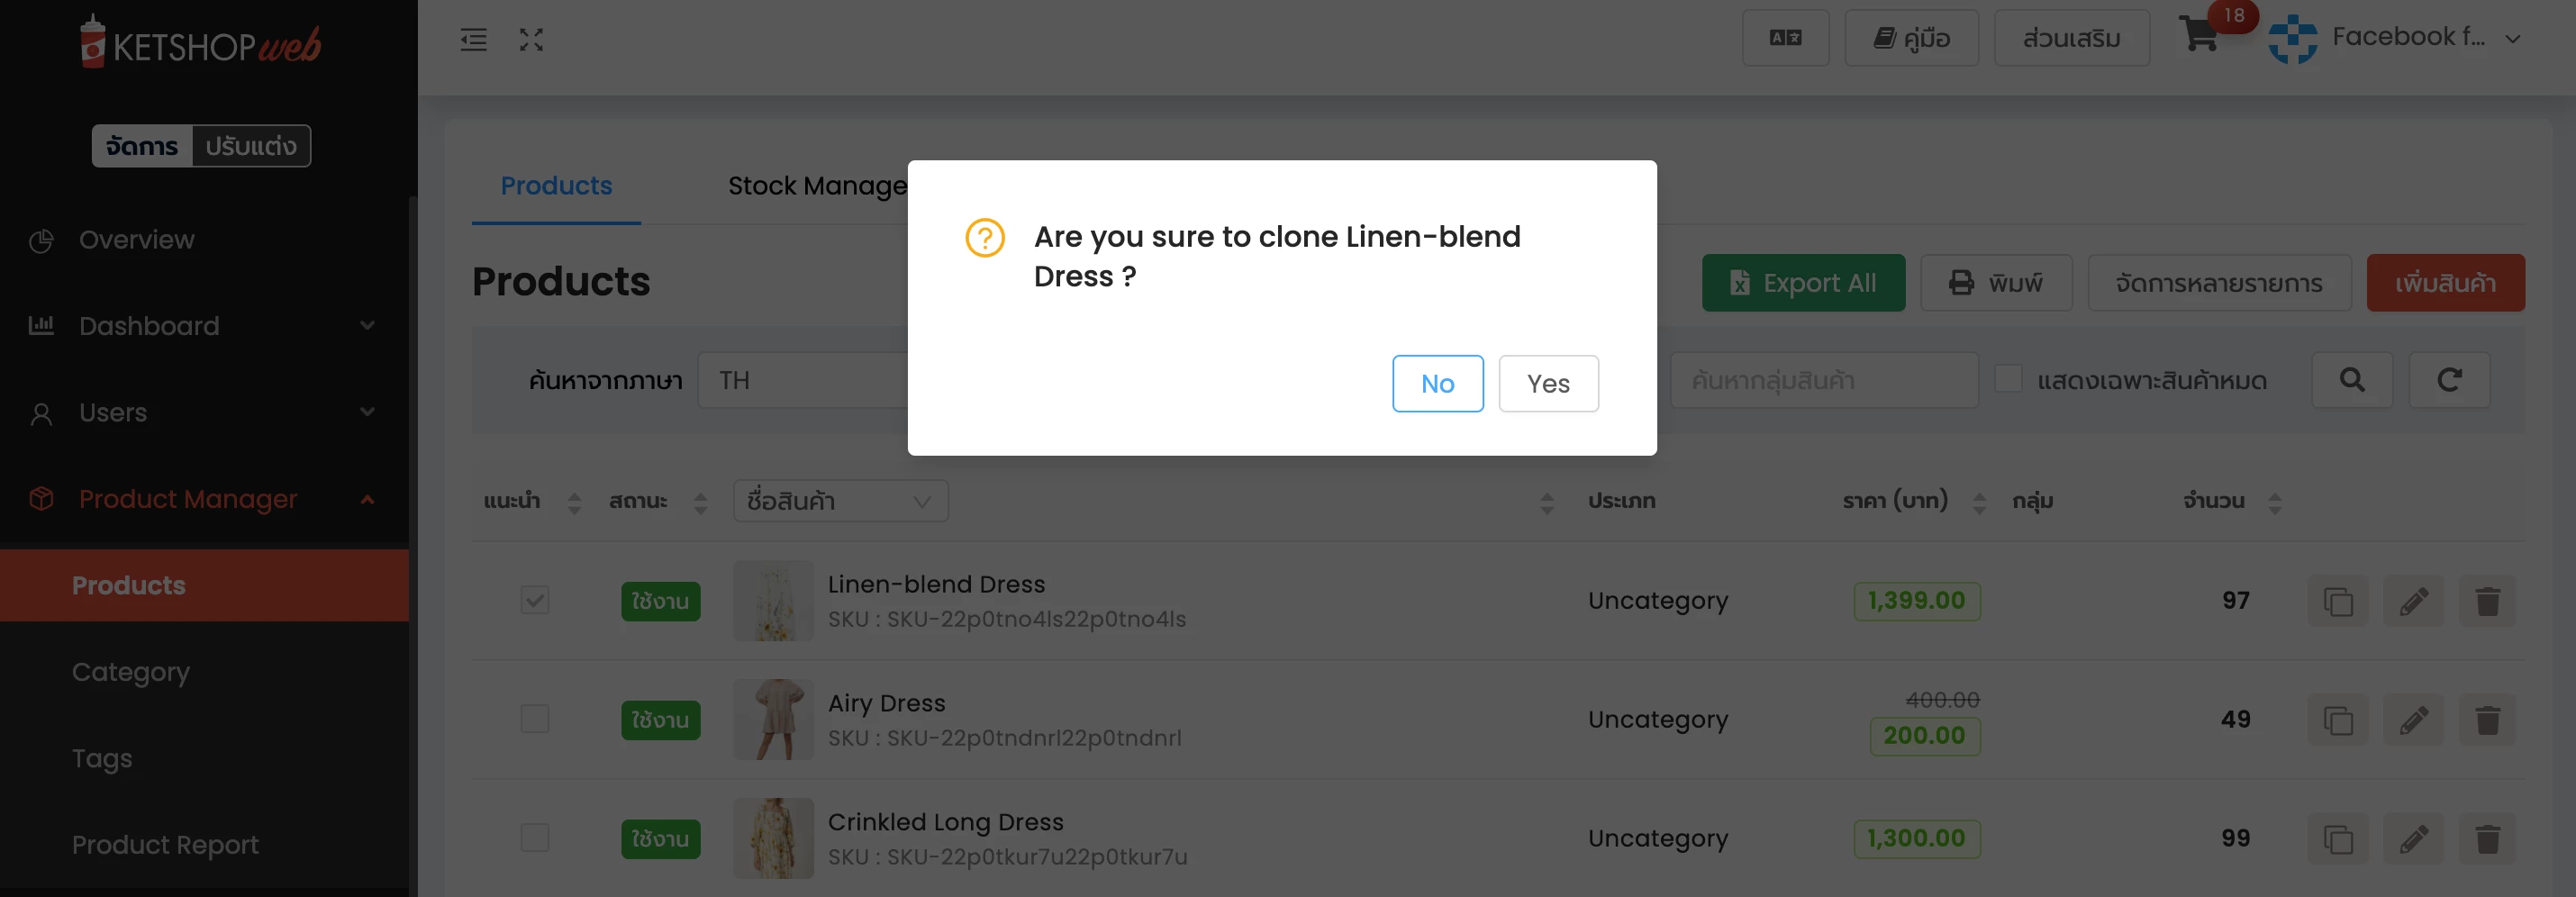
Task: Delete the Crinkled Long Dress product
Action: tap(2487, 839)
